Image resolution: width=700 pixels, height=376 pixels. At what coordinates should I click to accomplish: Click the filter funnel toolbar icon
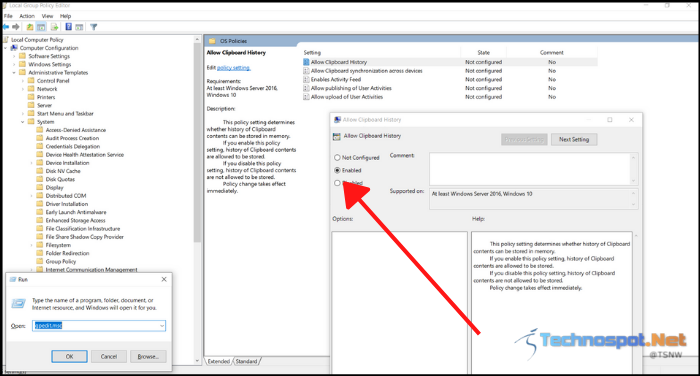[93, 27]
